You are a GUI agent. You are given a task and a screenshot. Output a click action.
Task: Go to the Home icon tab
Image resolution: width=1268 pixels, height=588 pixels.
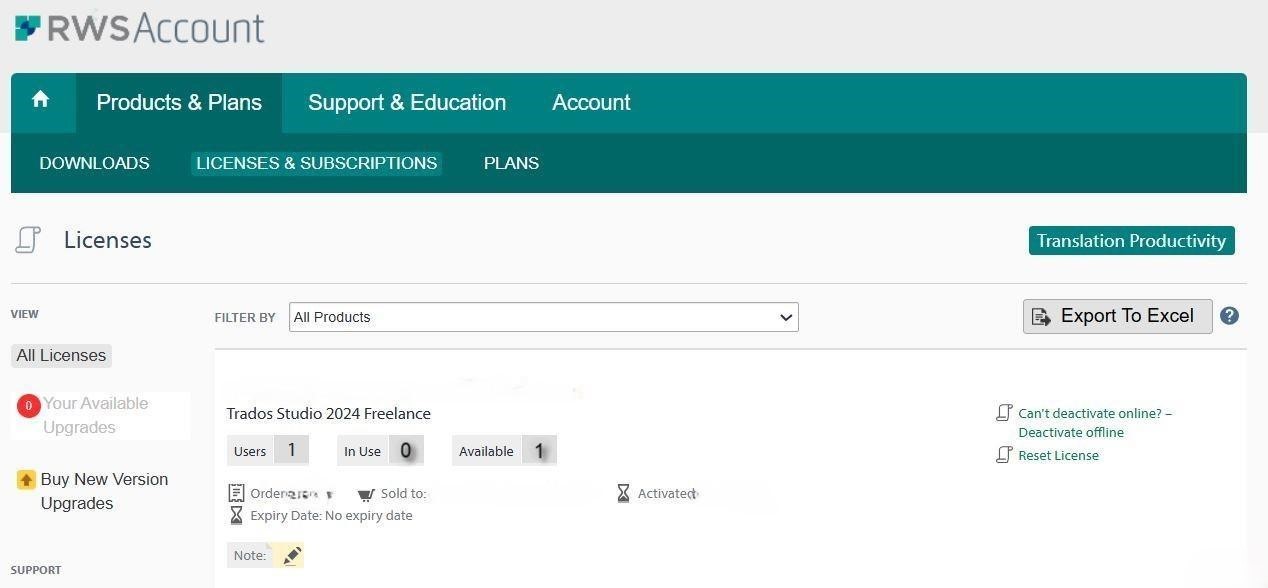pyautogui.click(x=40, y=100)
